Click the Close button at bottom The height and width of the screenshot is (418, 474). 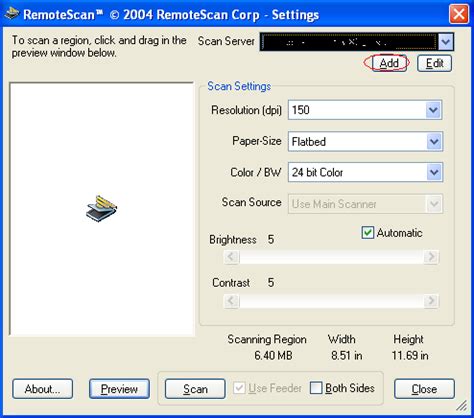point(424,389)
